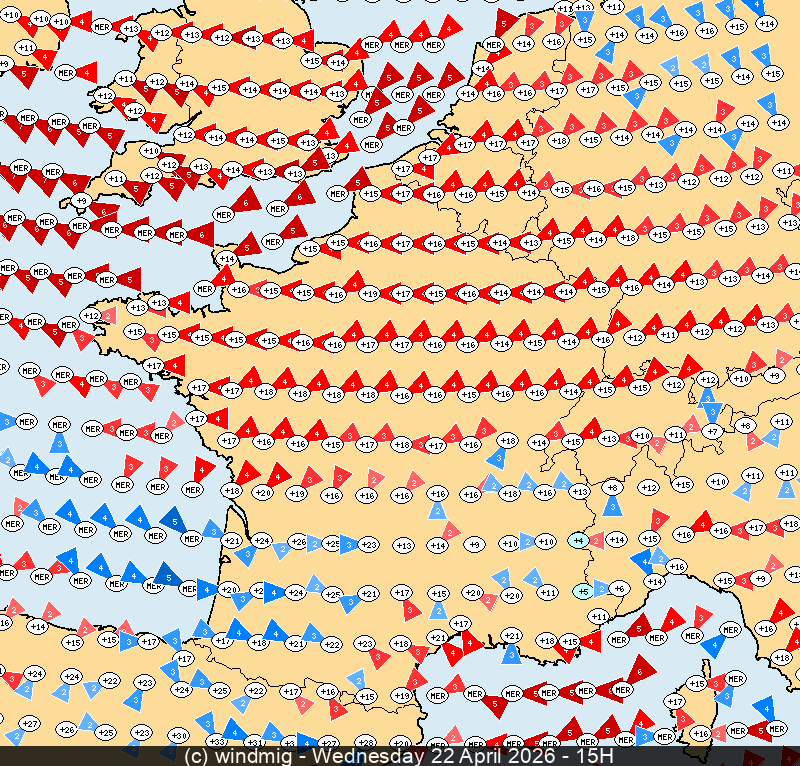This screenshot has height=766, width=800.
Task: Select the +30 temperature label in Spain
Action: coord(178,736)
